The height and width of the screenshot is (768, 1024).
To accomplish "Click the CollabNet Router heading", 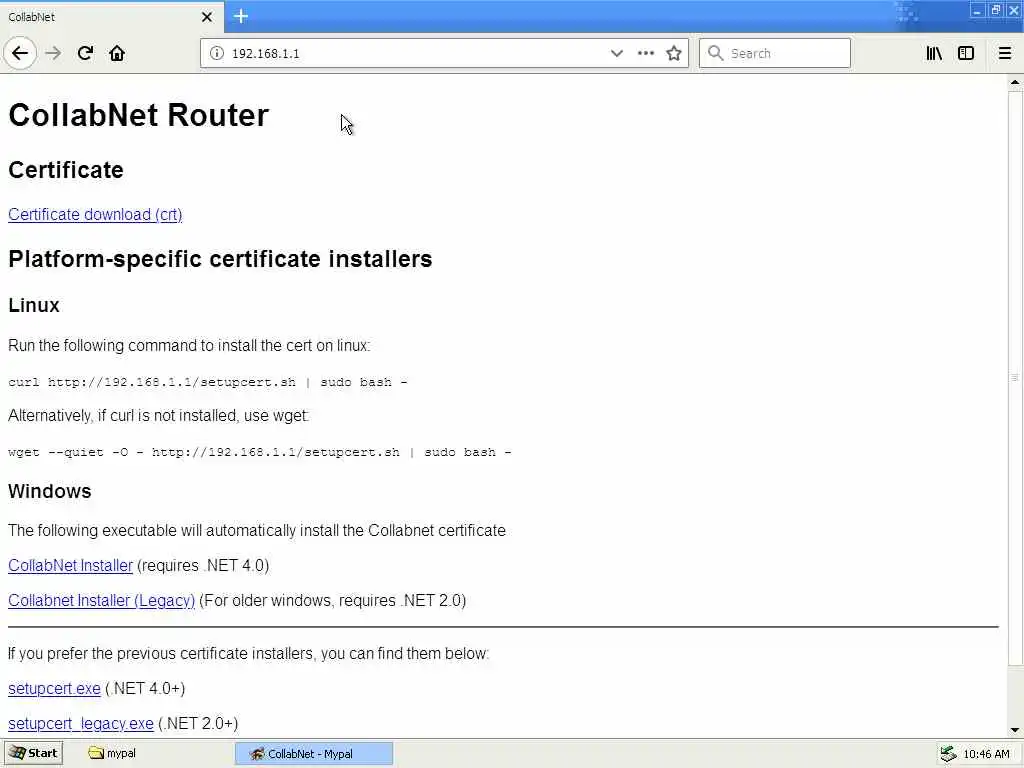I will pyautogui.click(x=138, y=115).
